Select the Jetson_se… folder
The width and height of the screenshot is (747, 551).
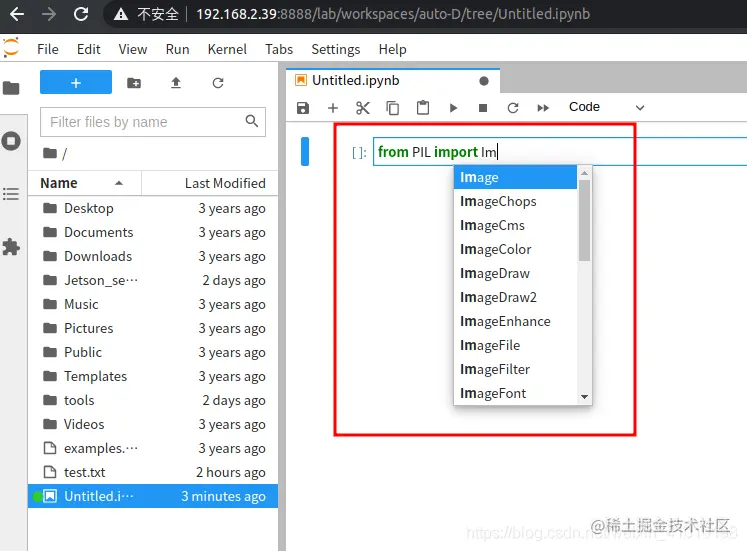point(153,280)
